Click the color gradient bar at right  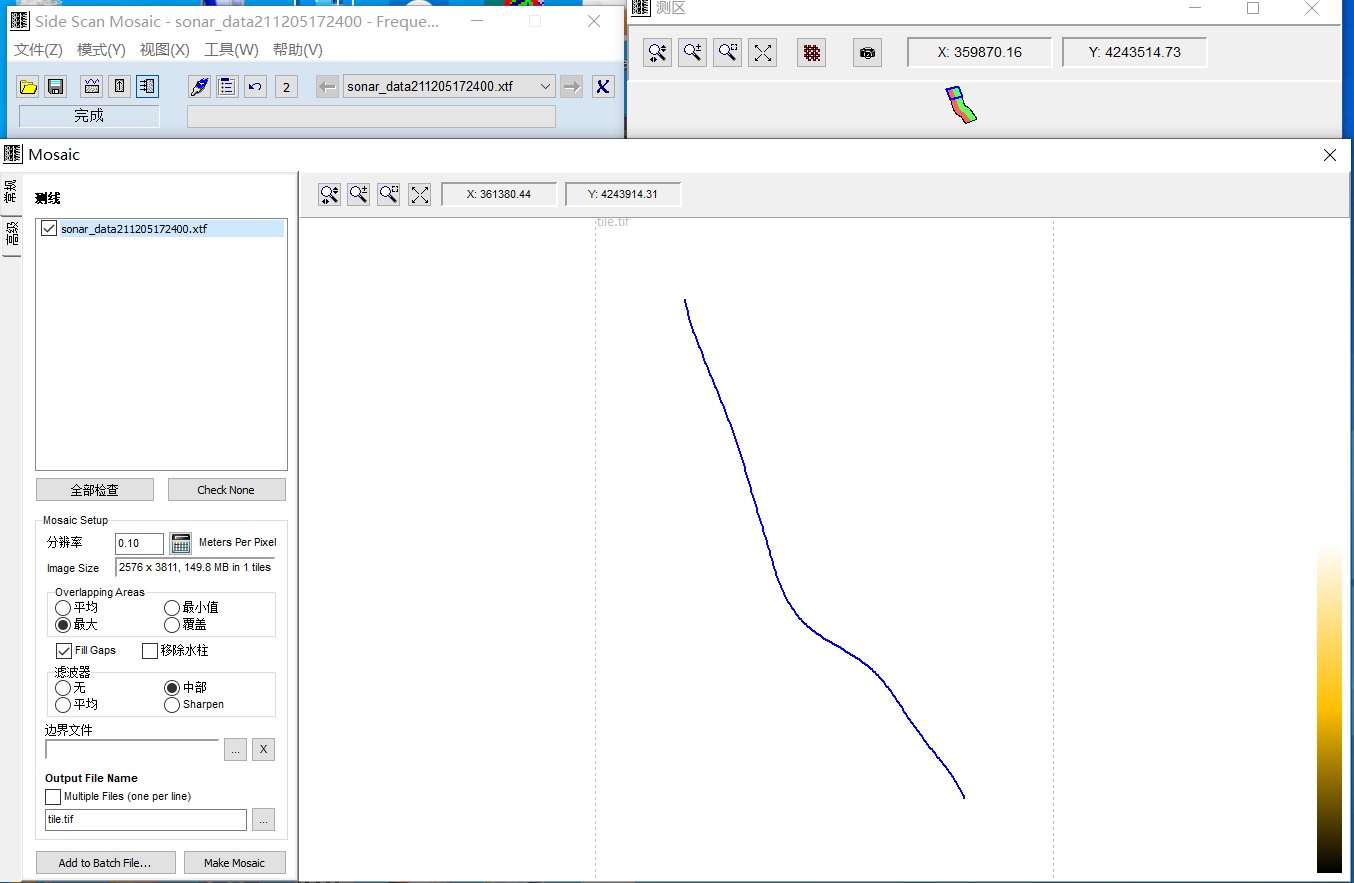[1328, 710]
